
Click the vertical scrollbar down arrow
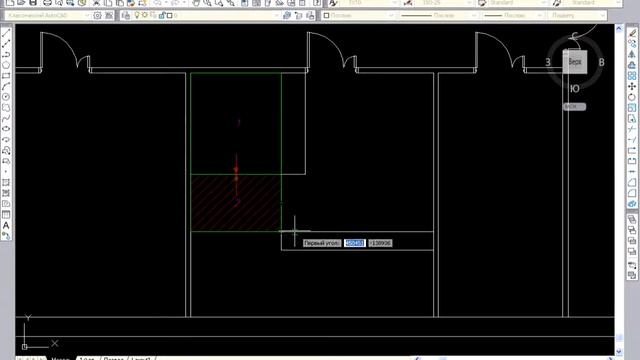click(x=619, y=351)
